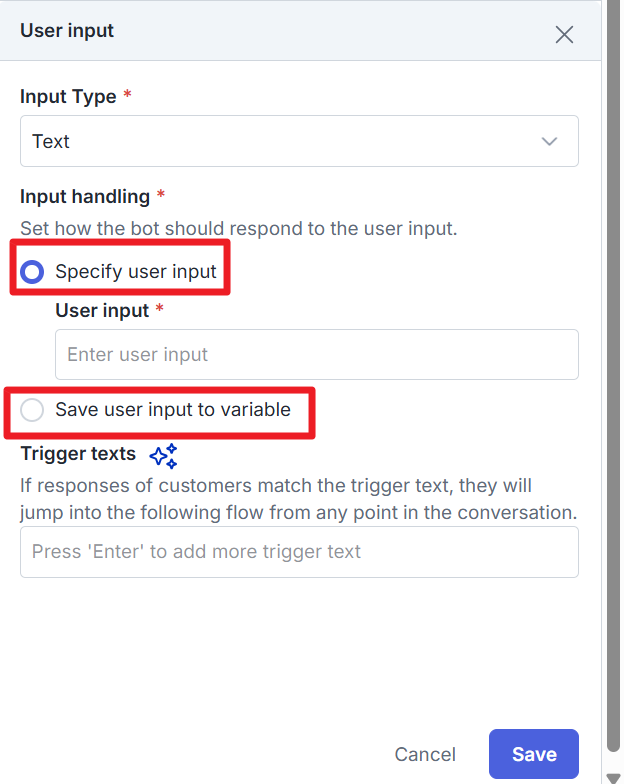Click the 'Input handling' section label
The height and width of the screenshot is (784, 624).
click(85, 196)
